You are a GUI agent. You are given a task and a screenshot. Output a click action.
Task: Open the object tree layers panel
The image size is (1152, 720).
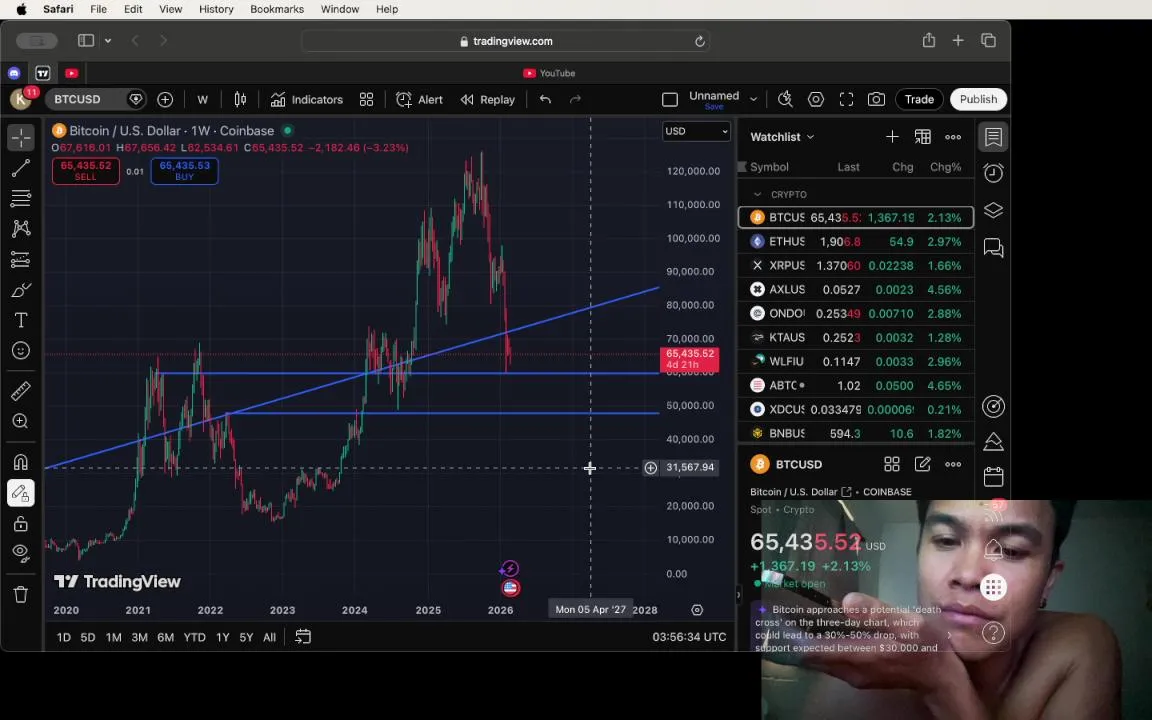[993, 210]
